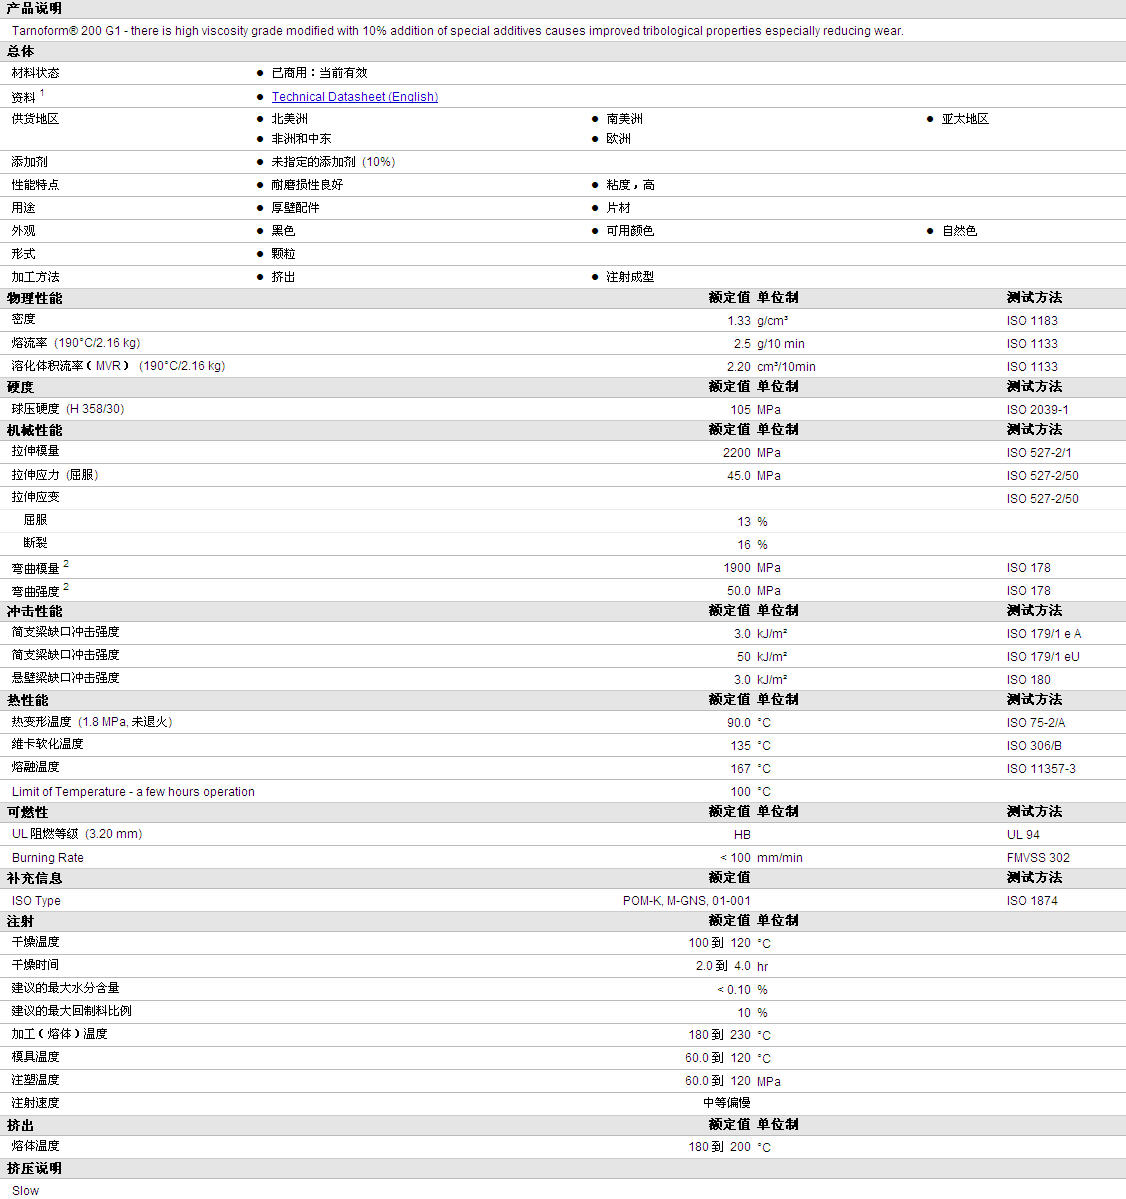Click the 自然色 appearance entry

[x=959, y=230]
